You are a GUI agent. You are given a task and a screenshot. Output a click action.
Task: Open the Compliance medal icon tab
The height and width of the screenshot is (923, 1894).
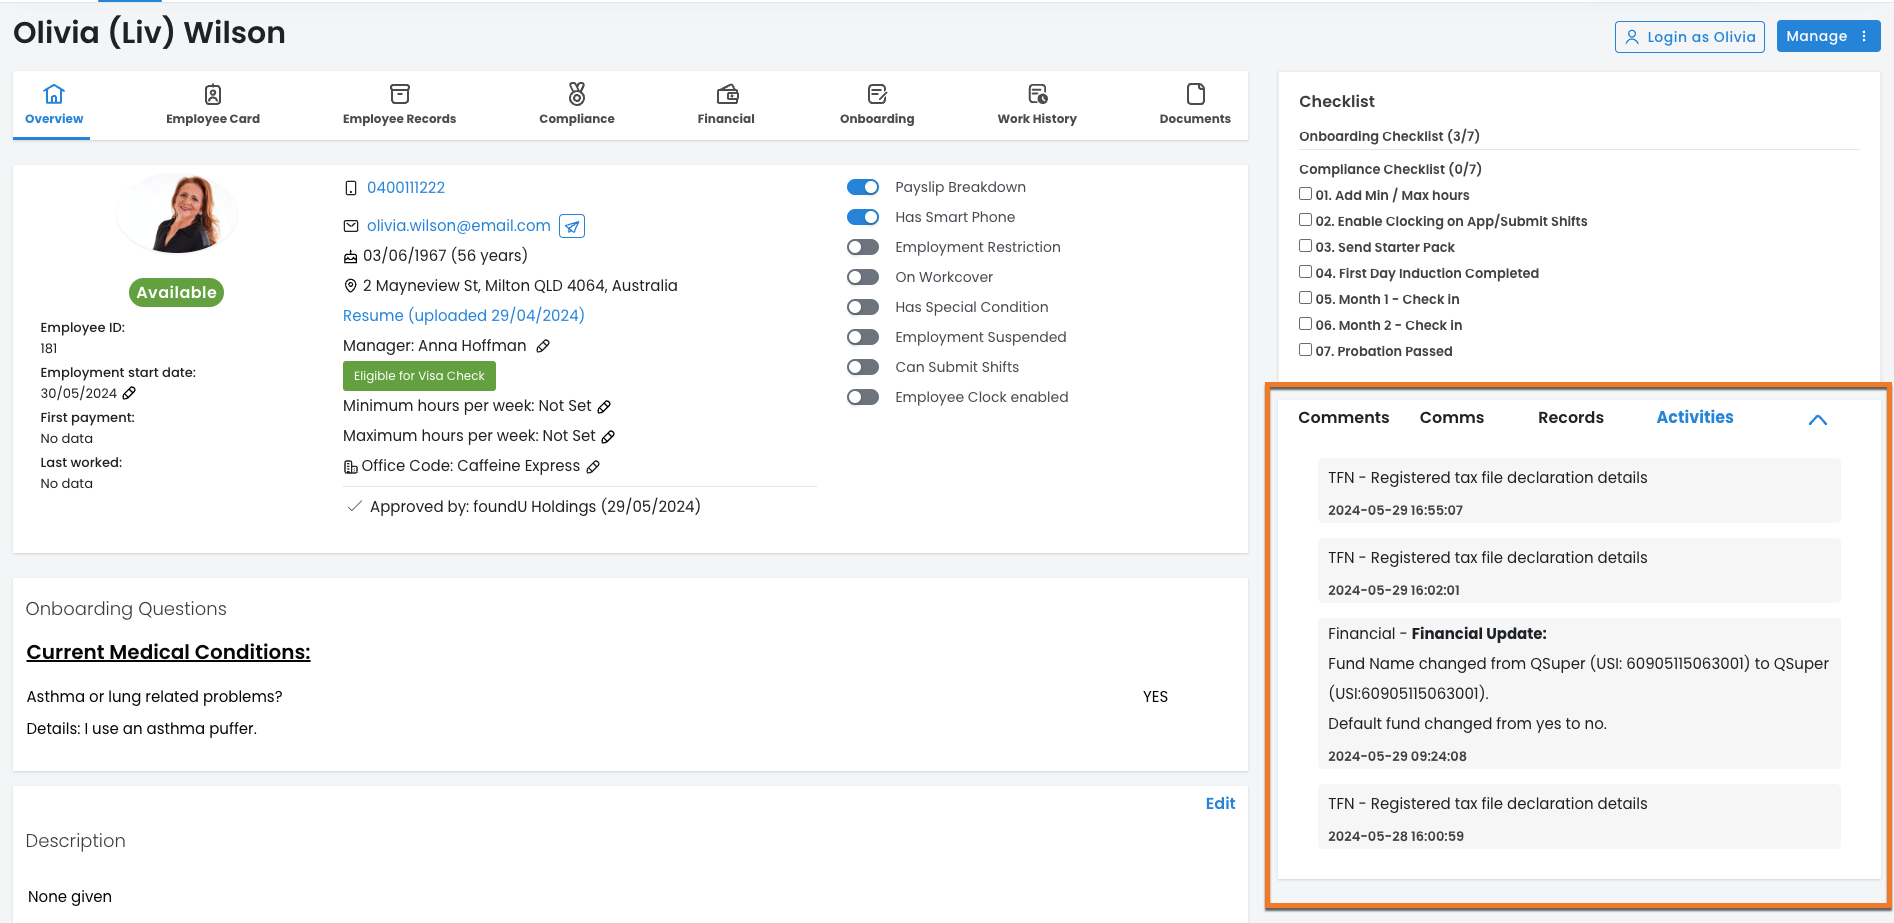(576, 104)
